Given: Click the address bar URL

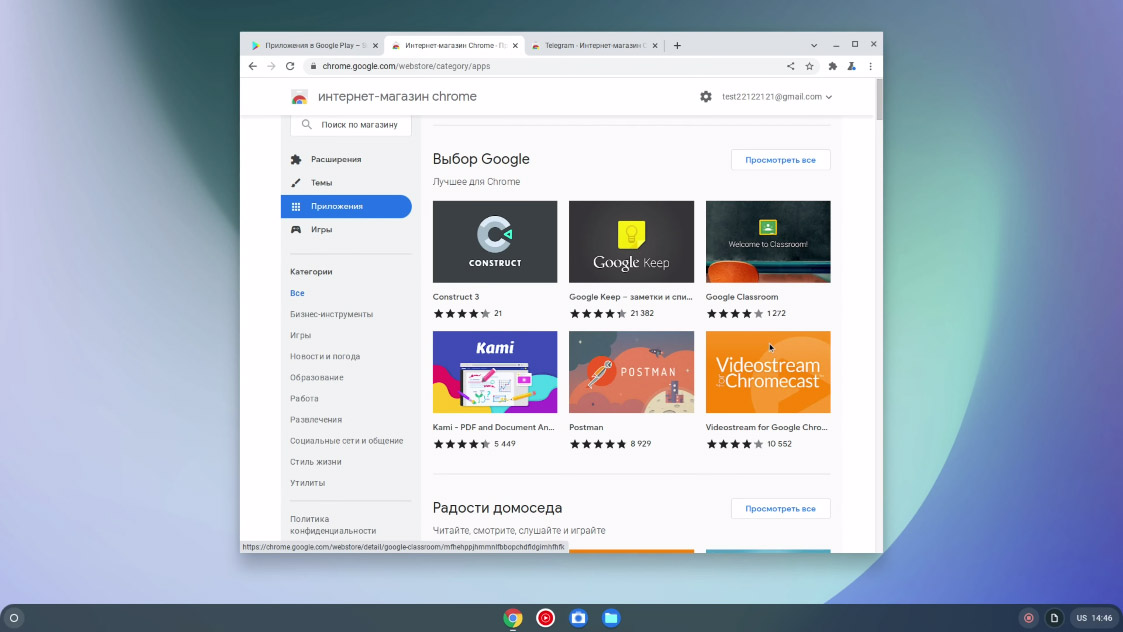Looking at the screenshot, I should click(x=406, y=66).
